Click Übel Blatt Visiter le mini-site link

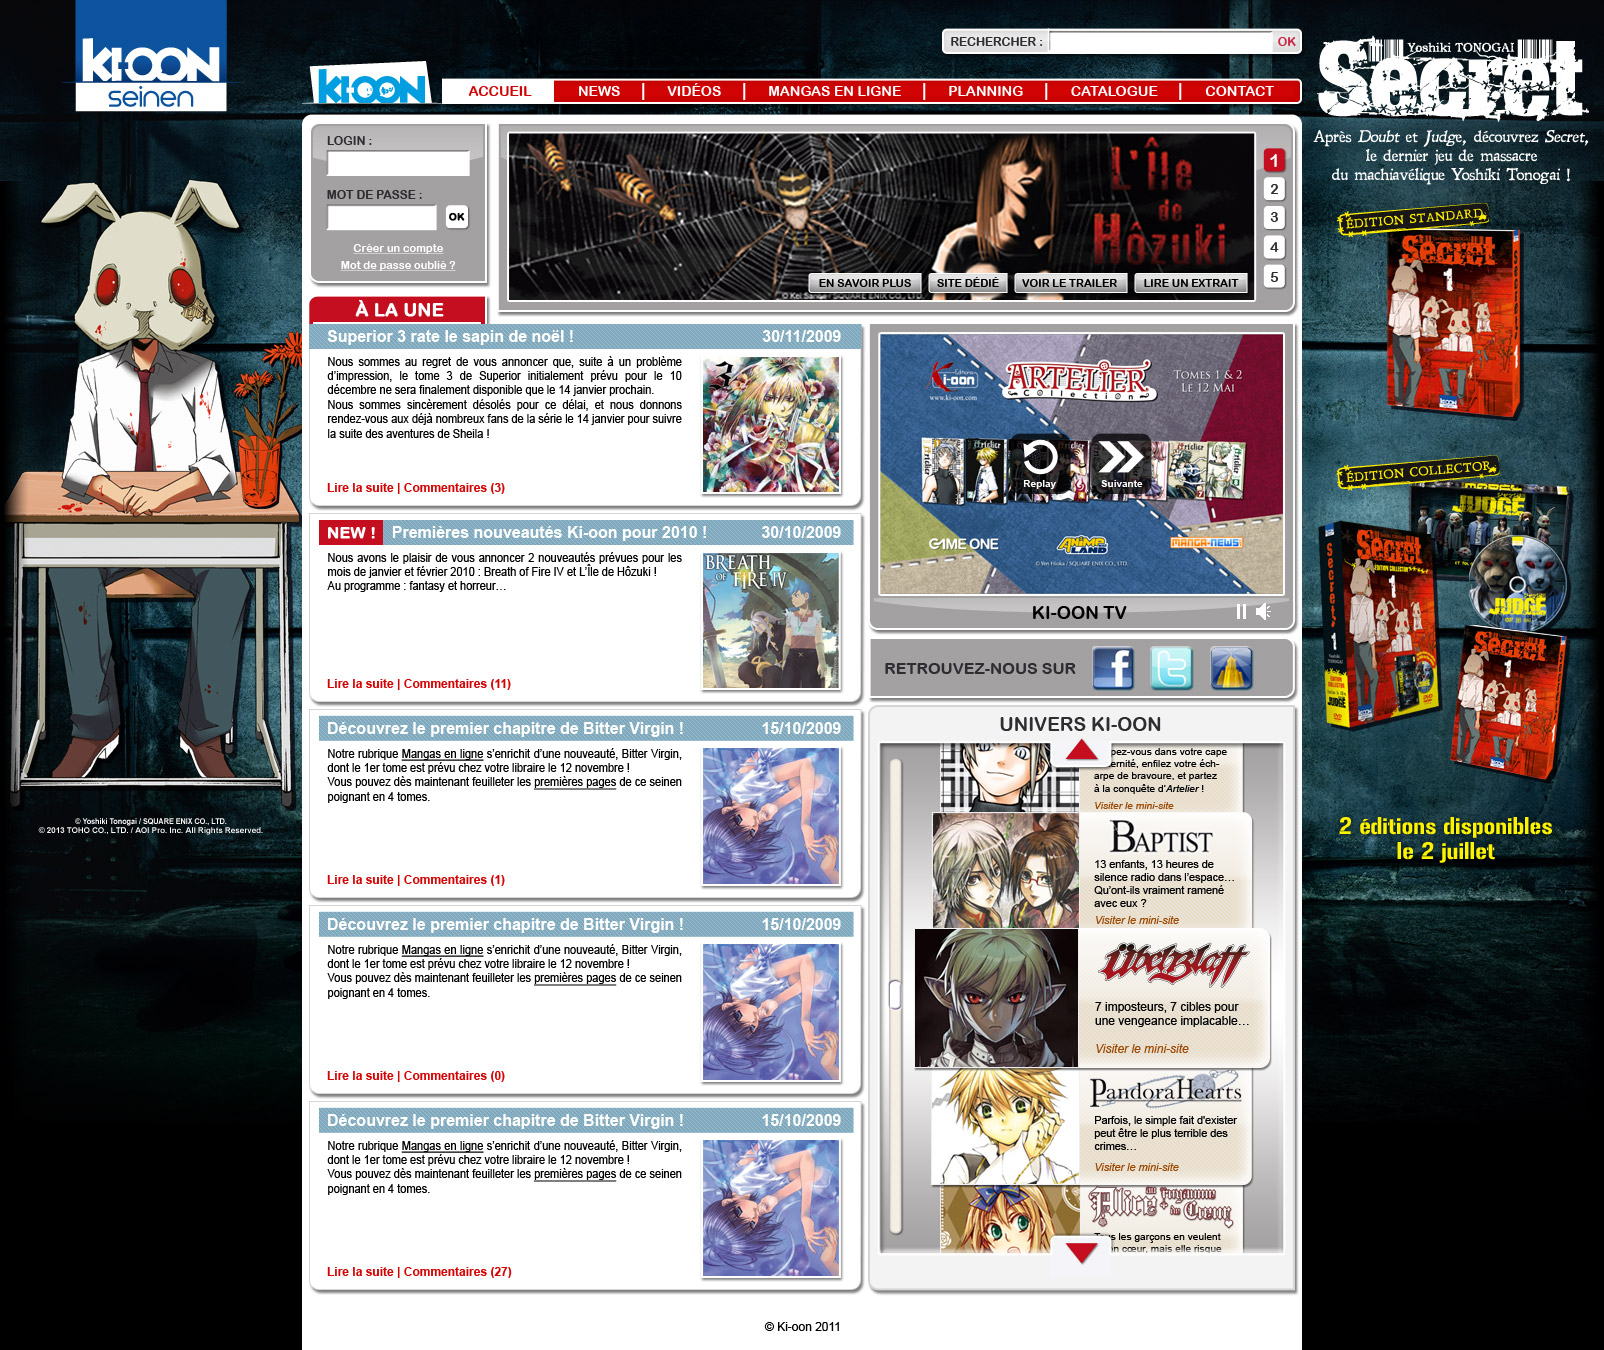point(1142,1049)
